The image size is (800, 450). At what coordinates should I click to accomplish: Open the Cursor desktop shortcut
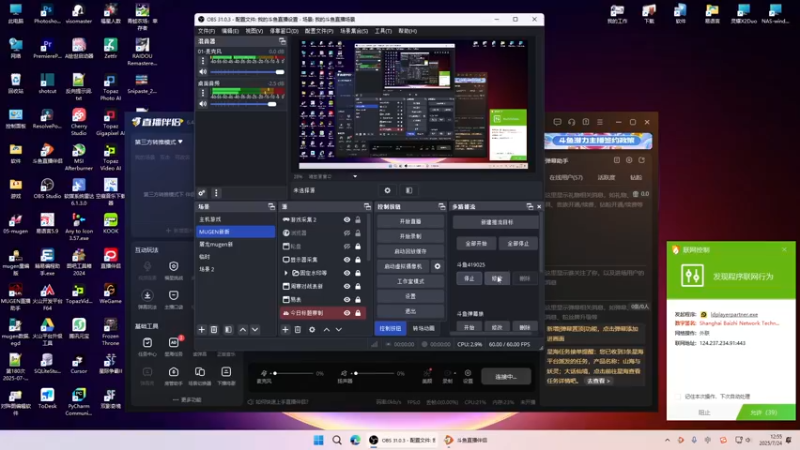click(x=79, y=364)
